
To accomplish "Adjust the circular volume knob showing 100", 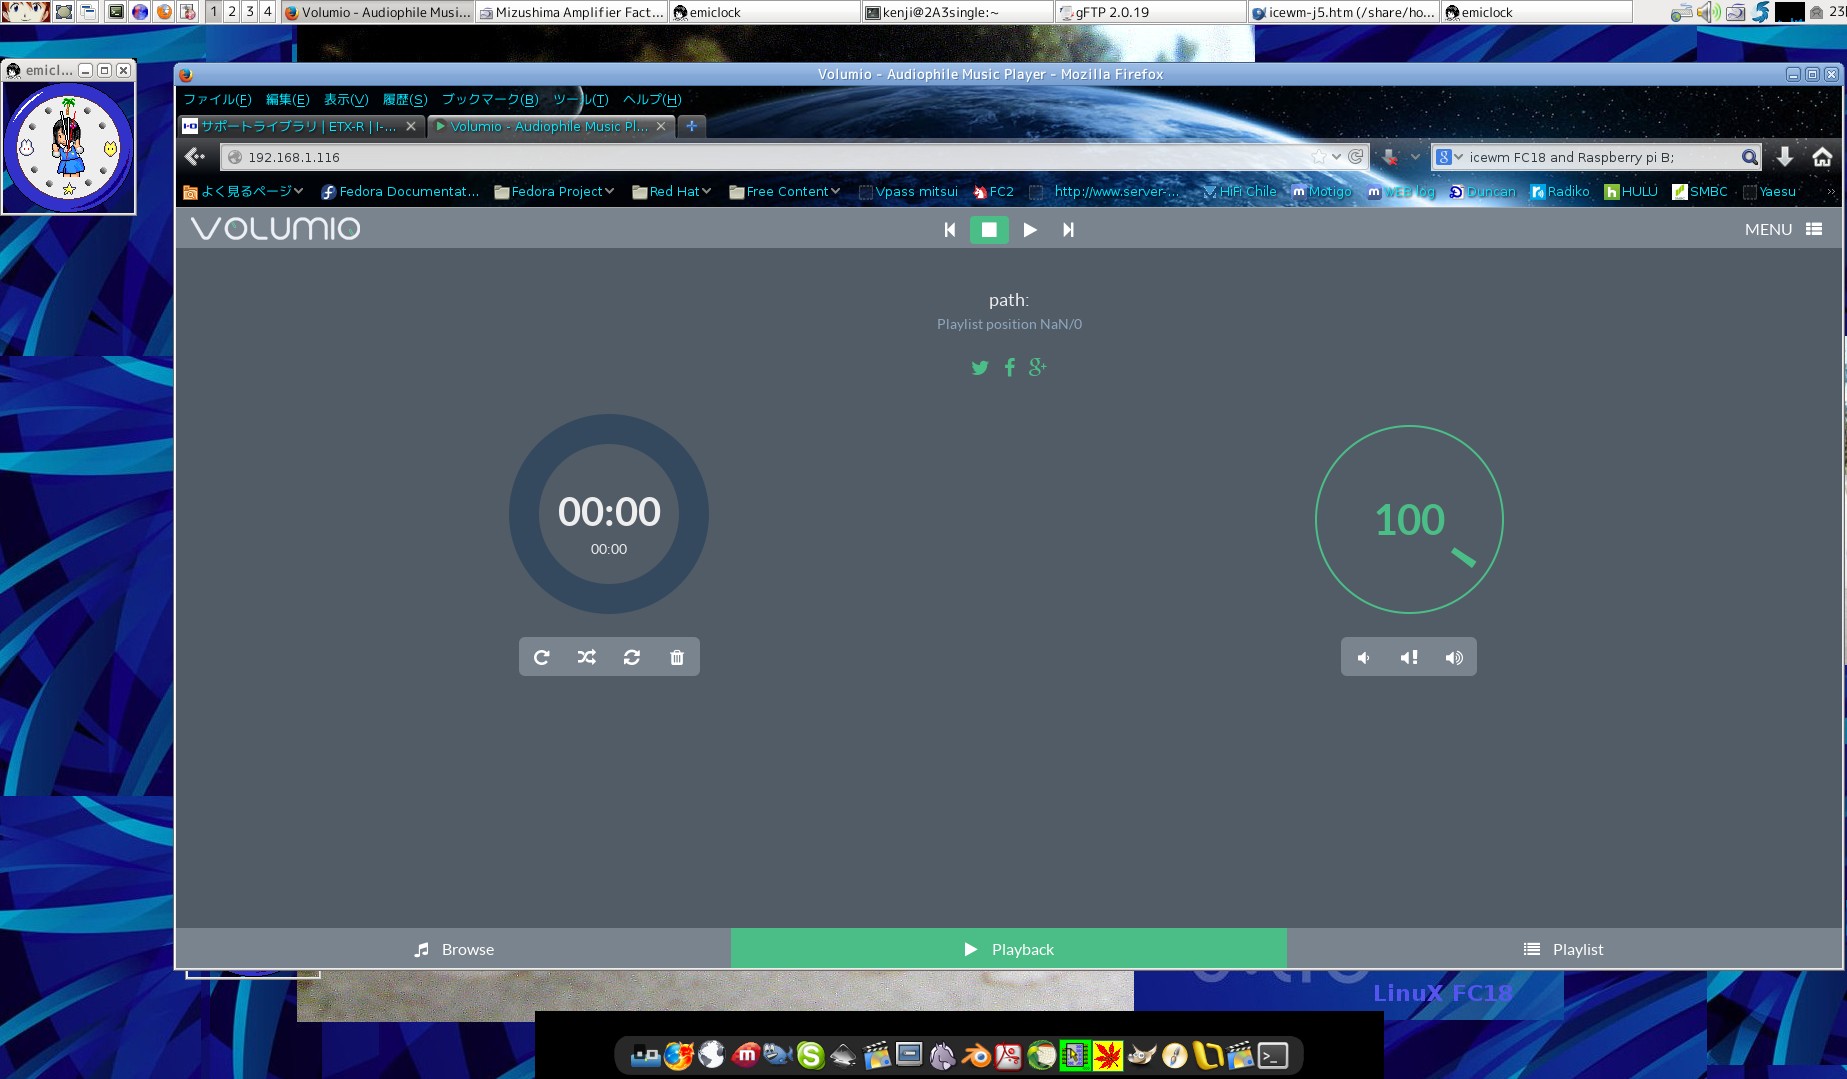I will [1409, 519].
